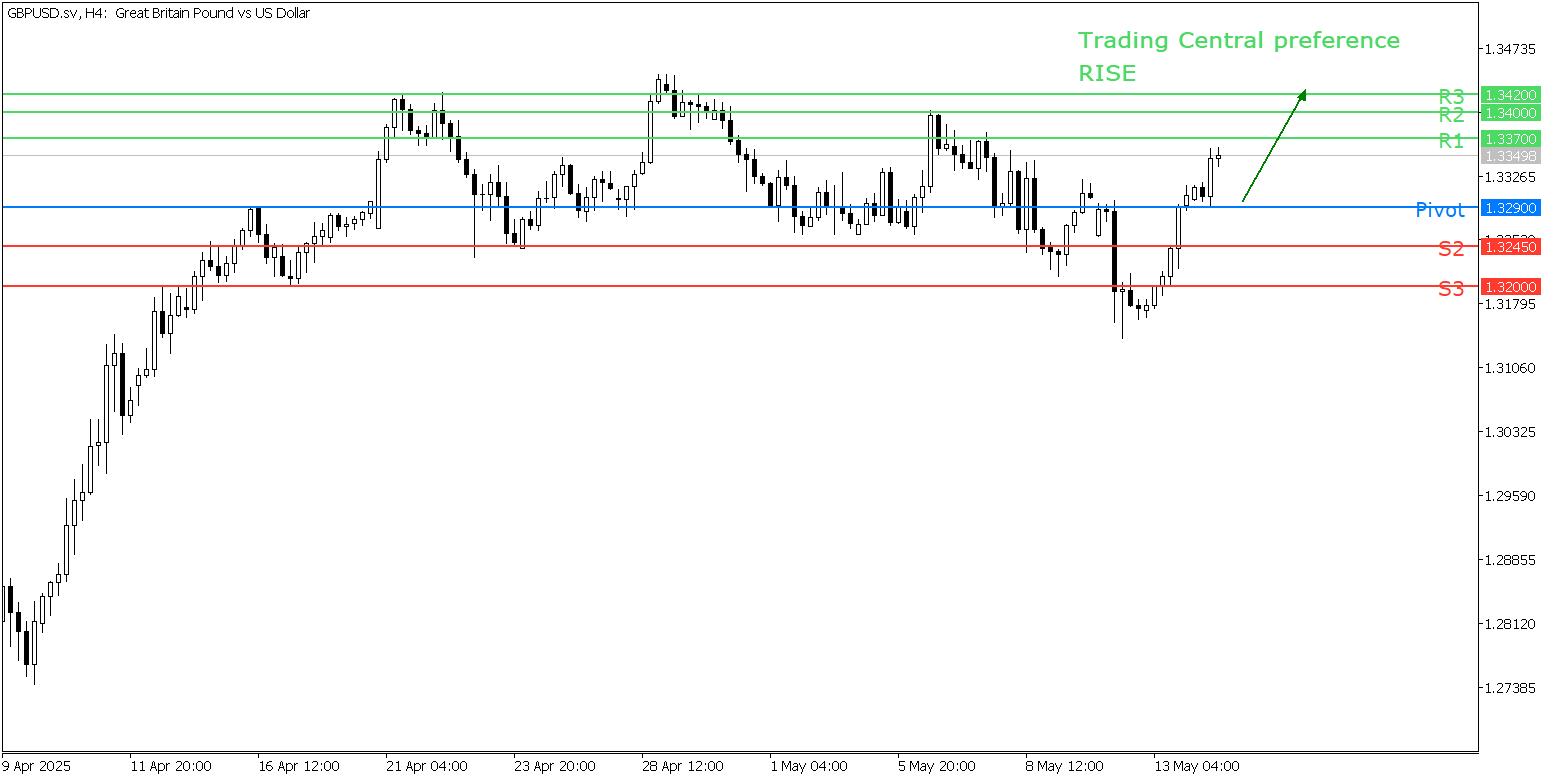Select the R3 resistance line label
Screen dimensions: 1556x780
coord(1451,96)
